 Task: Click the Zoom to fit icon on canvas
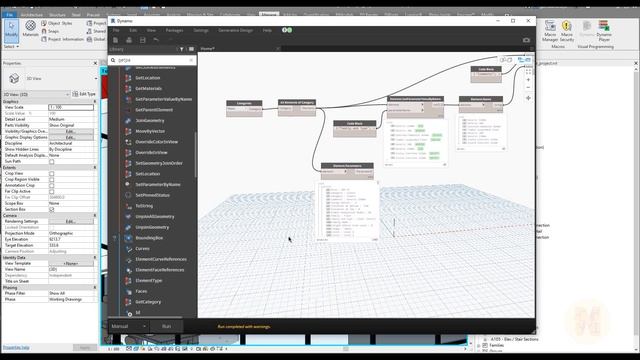coord(528,71)
